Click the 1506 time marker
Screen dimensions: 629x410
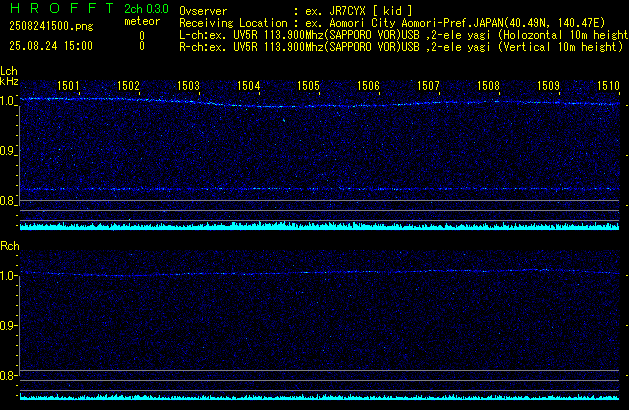click(x=368, y=86)
